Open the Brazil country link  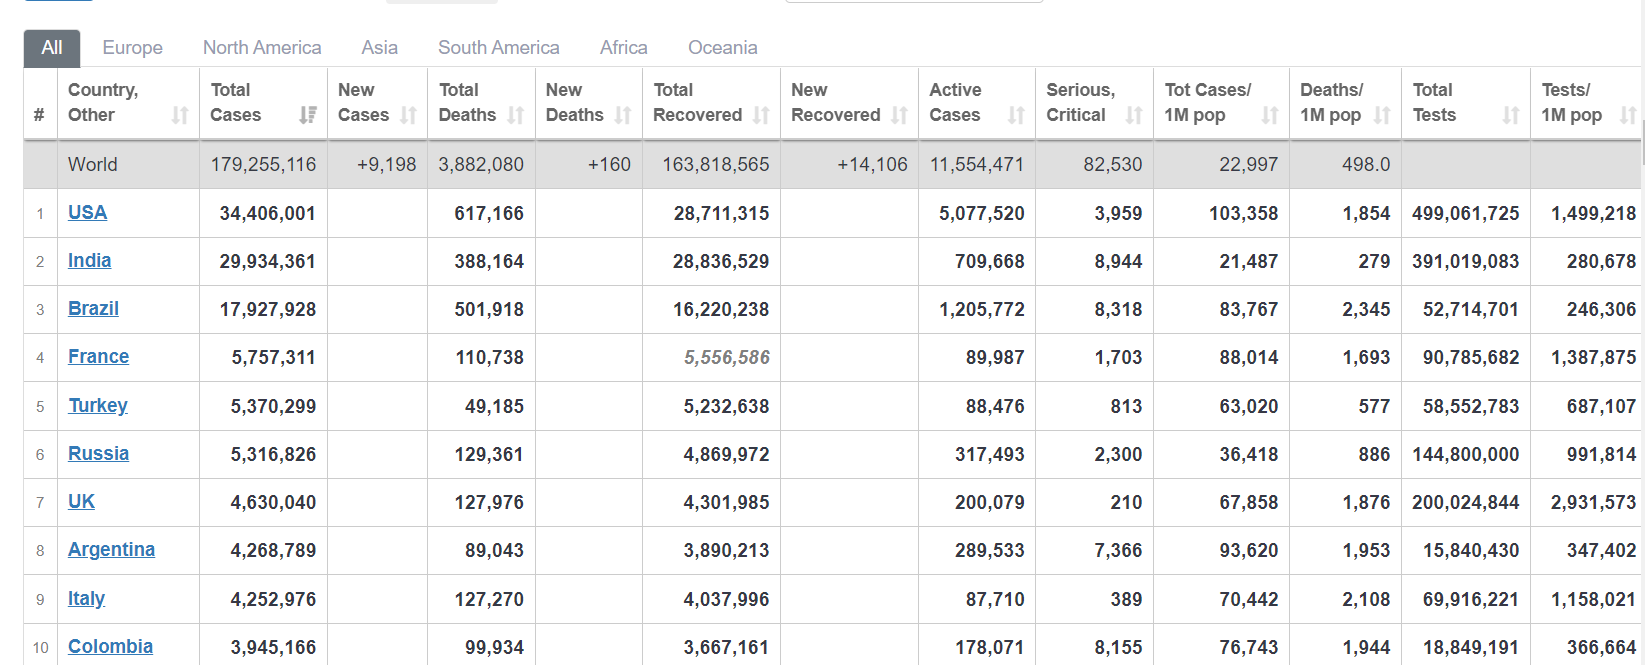click(93, 308)
